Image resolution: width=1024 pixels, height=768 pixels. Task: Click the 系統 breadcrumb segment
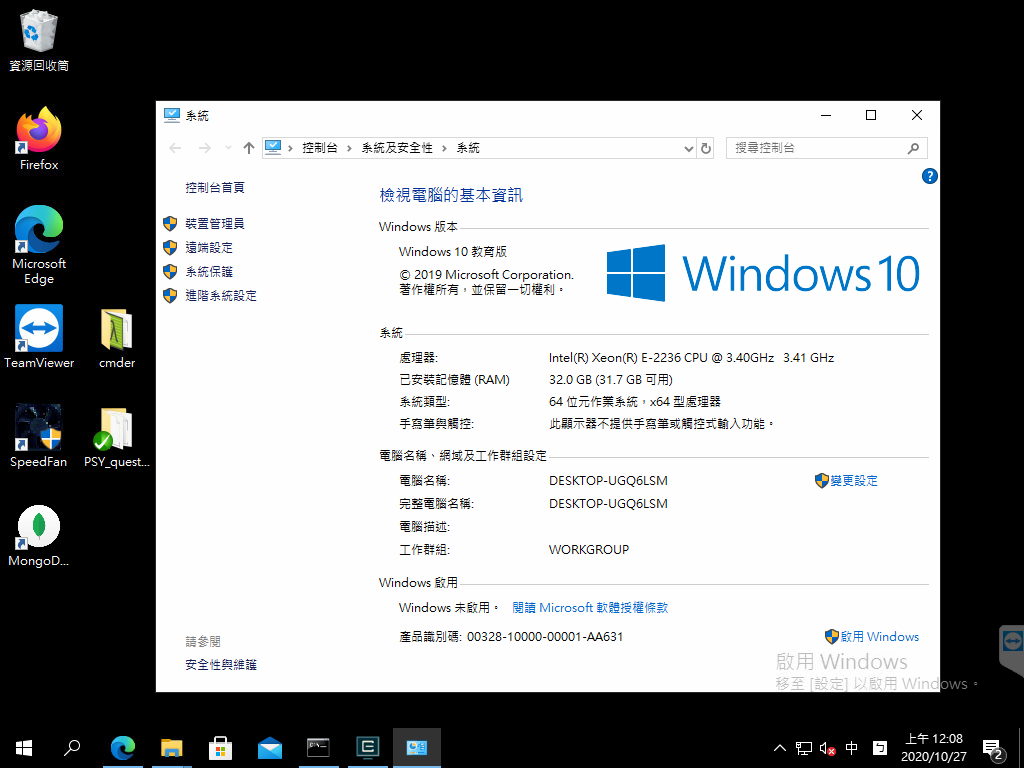468,148
